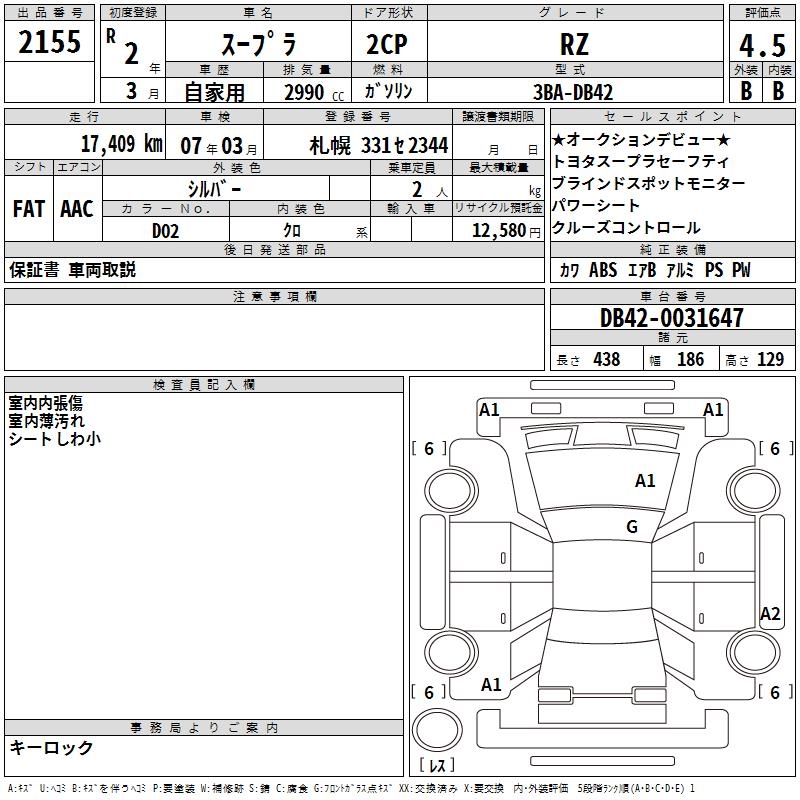Select the A2 damage mark on the diagram

click(770, 613)
